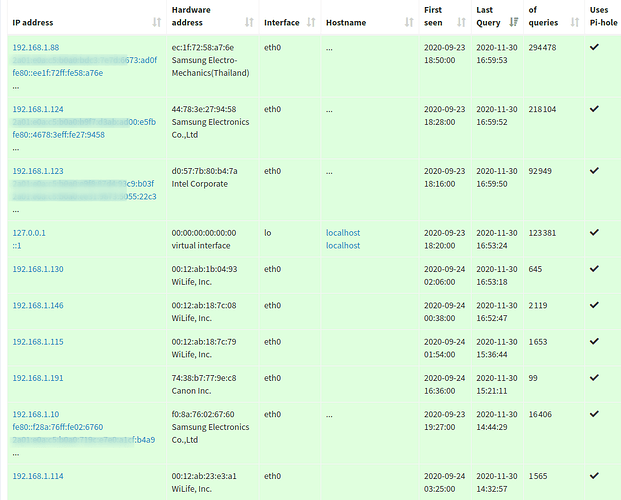Click the Uses Pi-hole column header
Image resolution: width=621 pixels, height=500 pixels.
[599, 16]
